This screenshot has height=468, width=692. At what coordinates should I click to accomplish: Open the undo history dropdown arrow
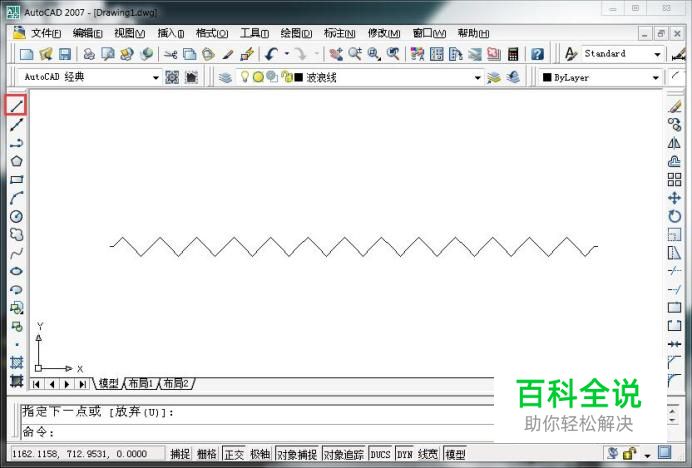coord(287,54)
